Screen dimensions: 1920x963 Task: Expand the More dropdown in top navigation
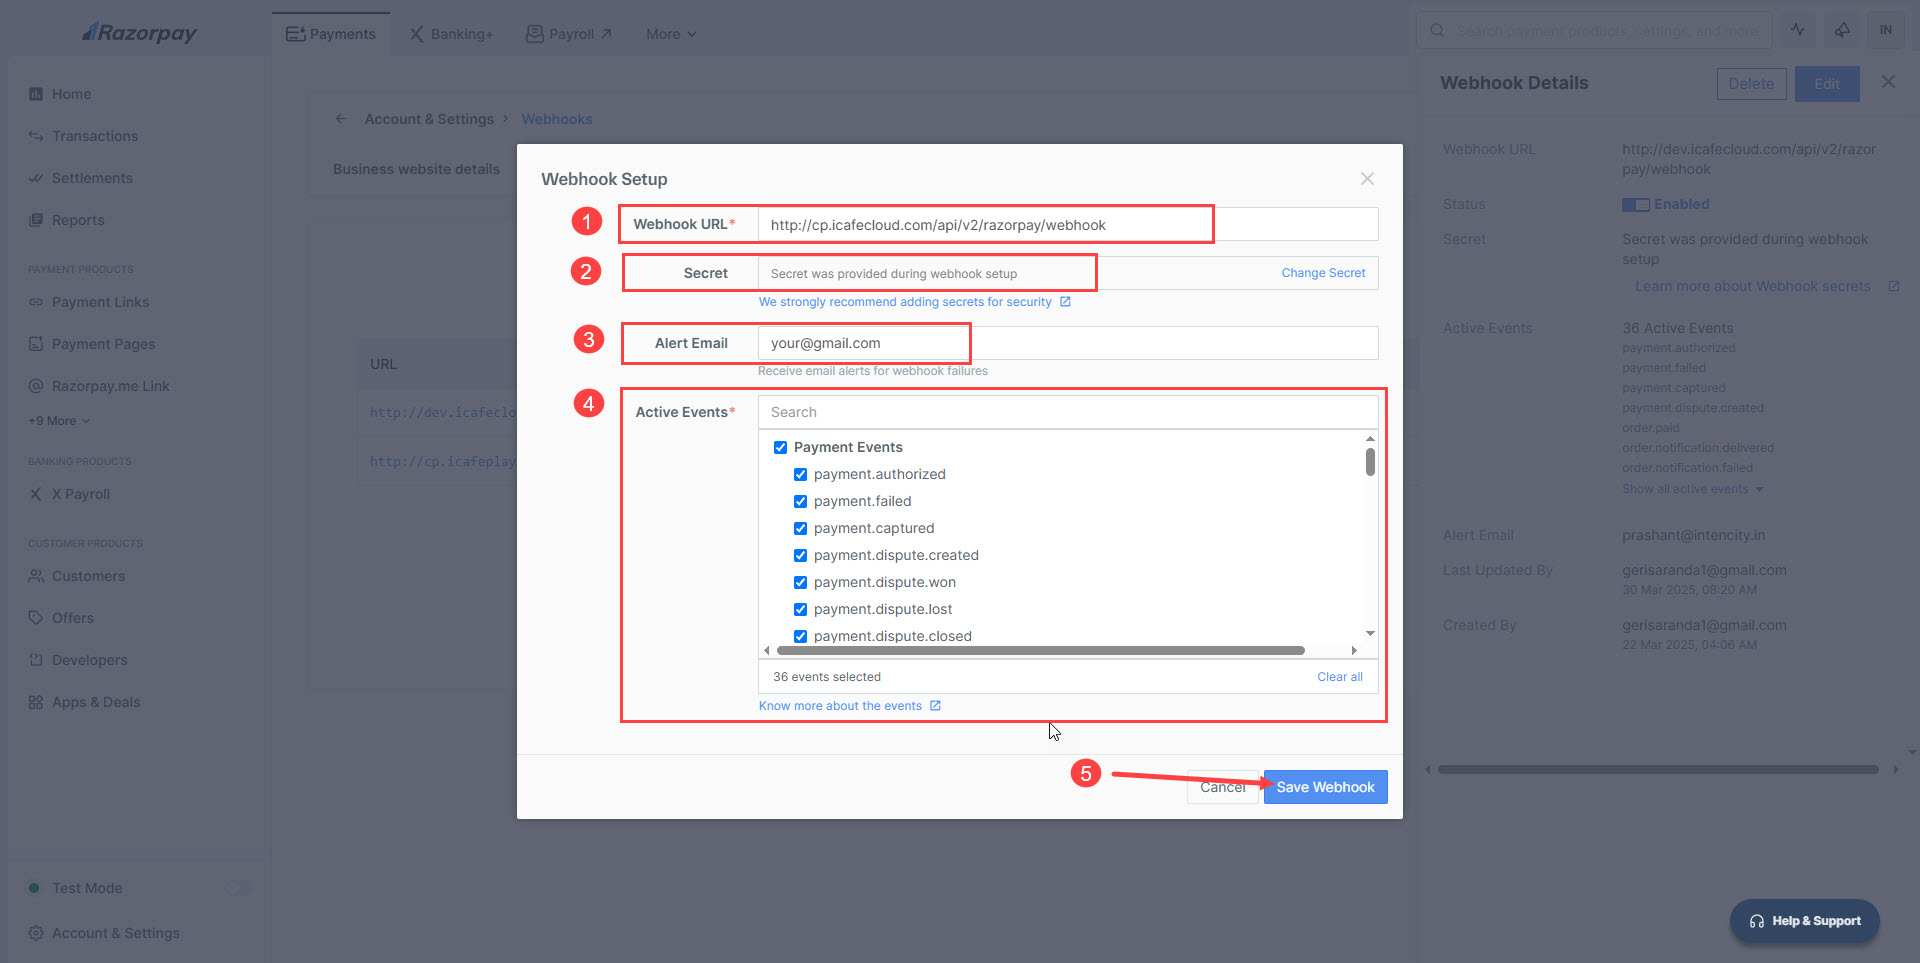point(670,34)
